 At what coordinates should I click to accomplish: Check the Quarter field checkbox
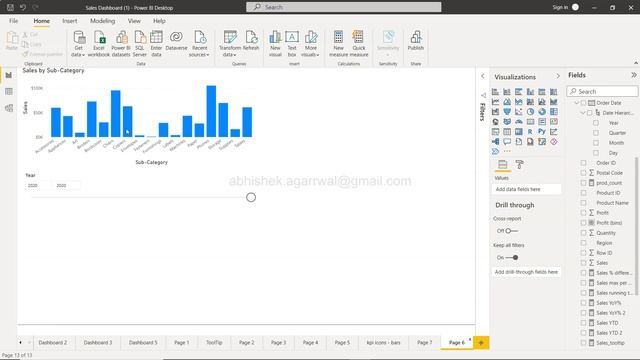tap(596, 133)
